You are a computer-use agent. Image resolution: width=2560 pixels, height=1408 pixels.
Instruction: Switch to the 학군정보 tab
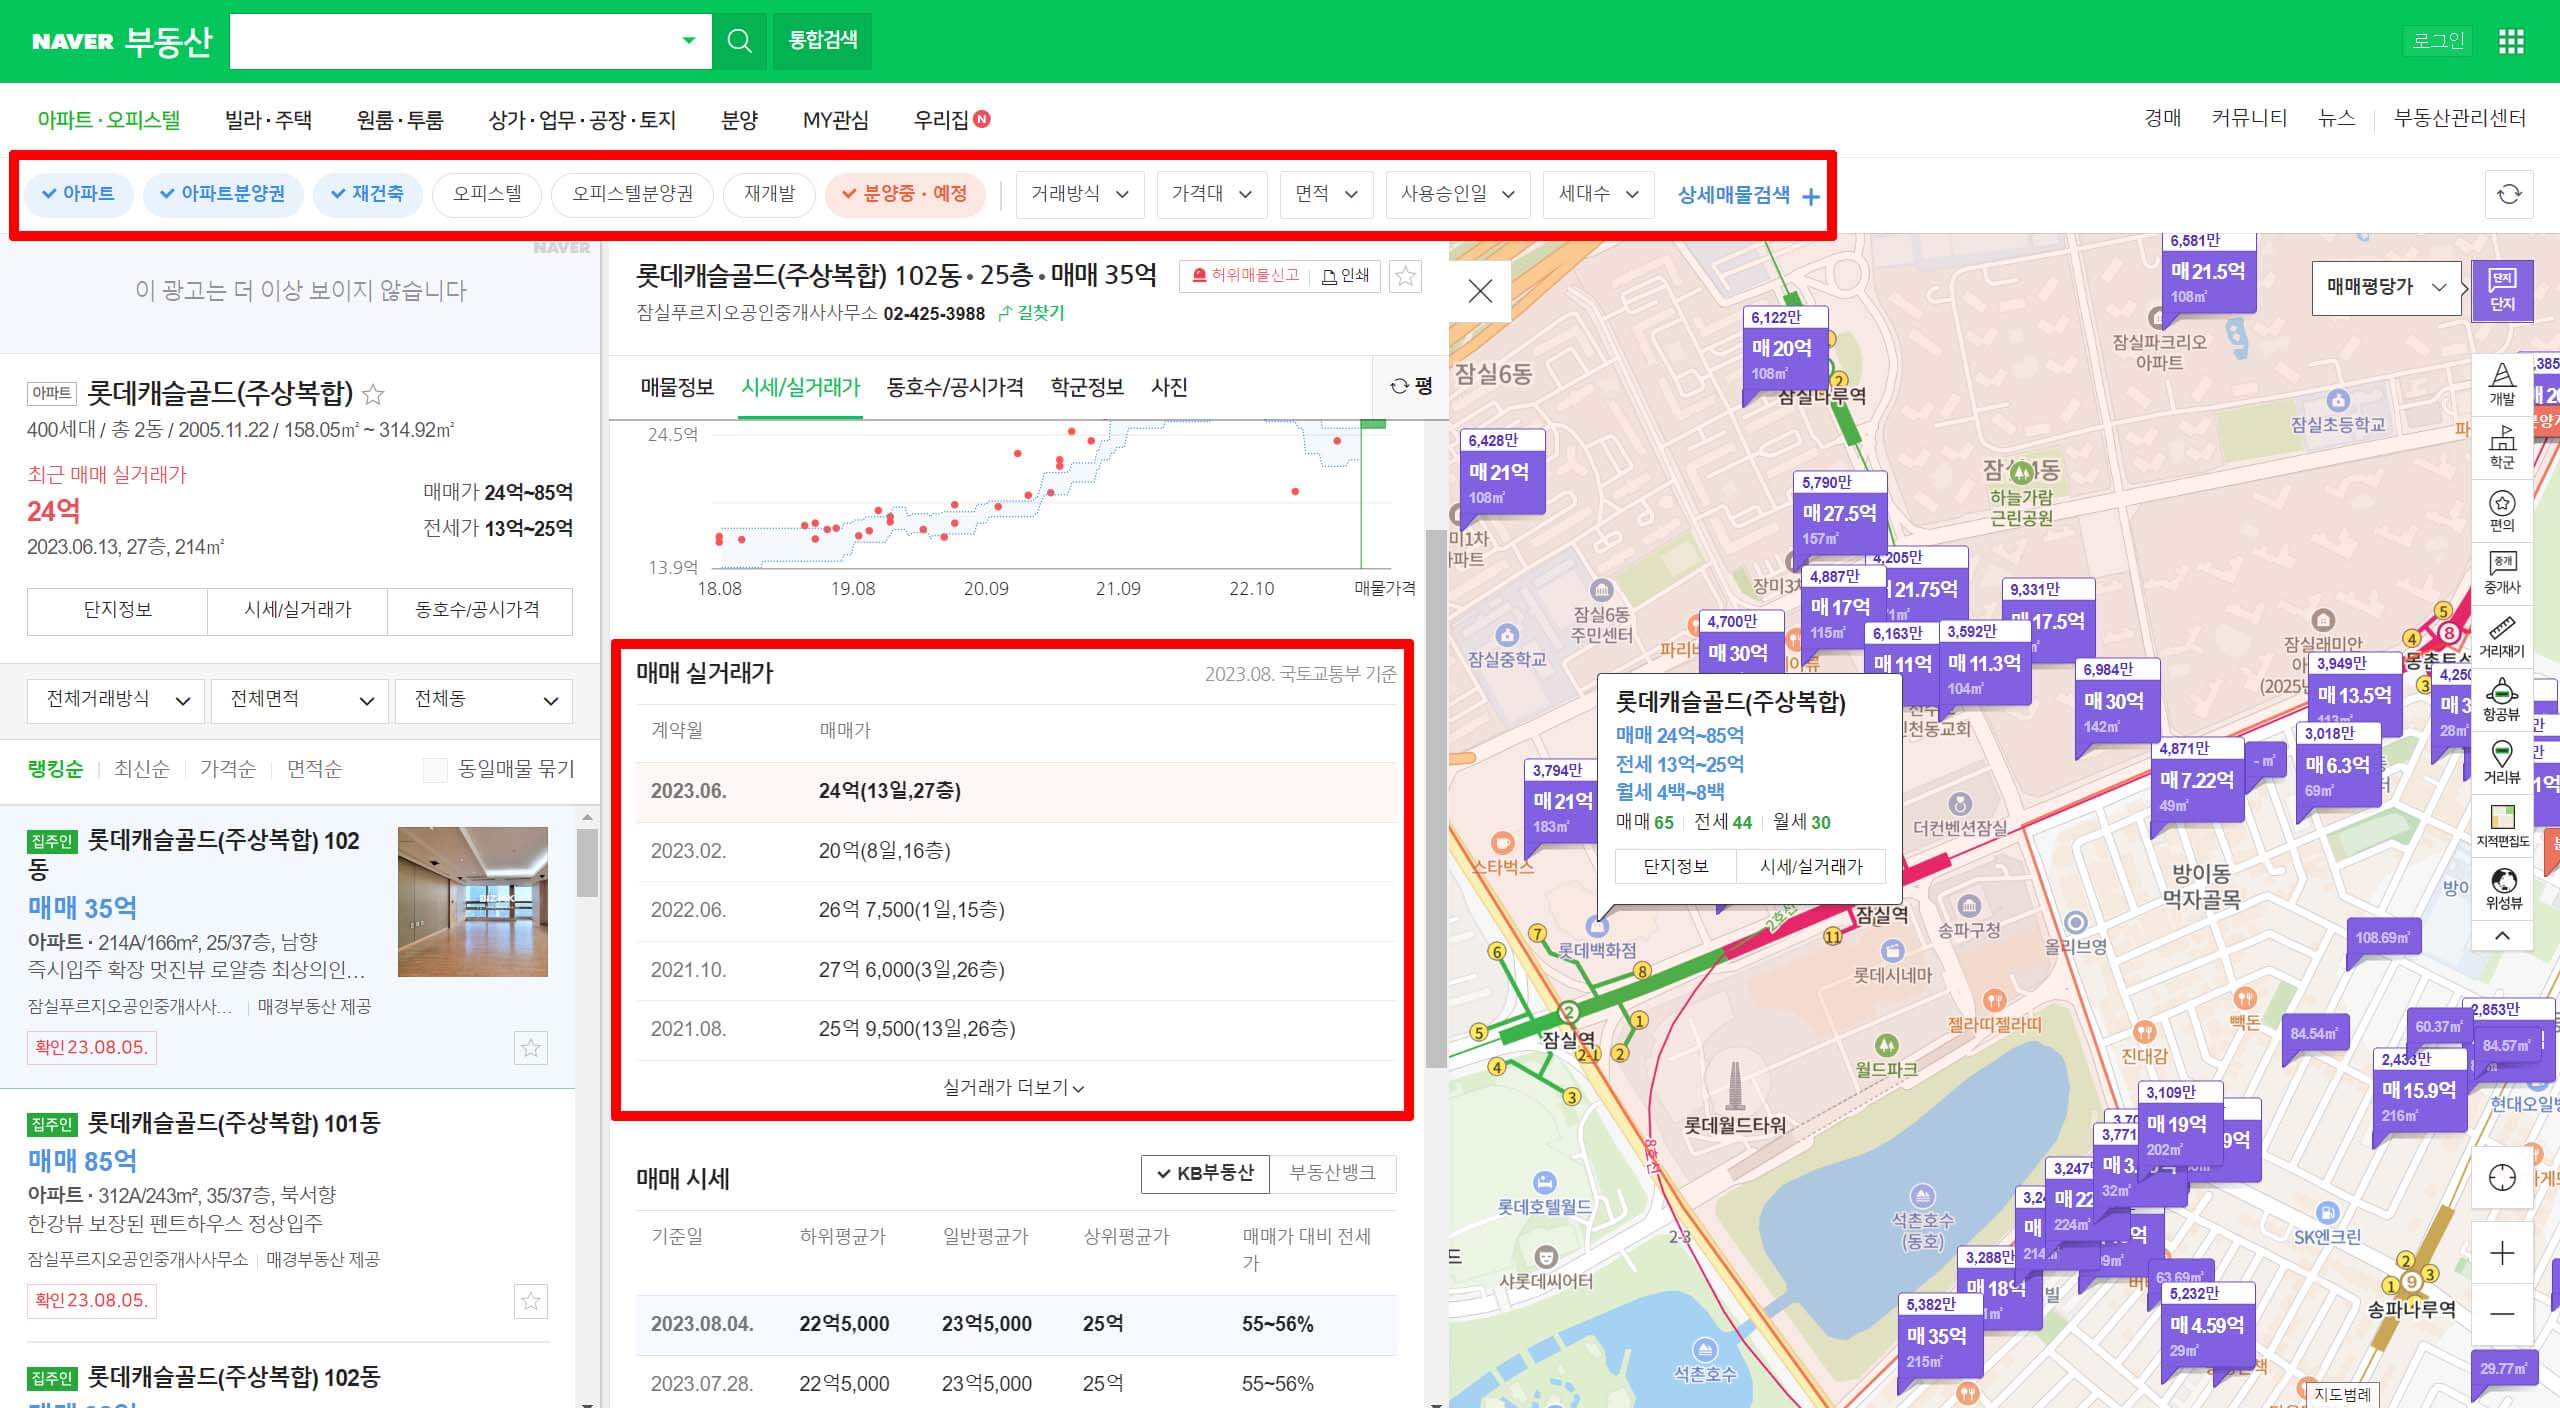pos(1086,387)
